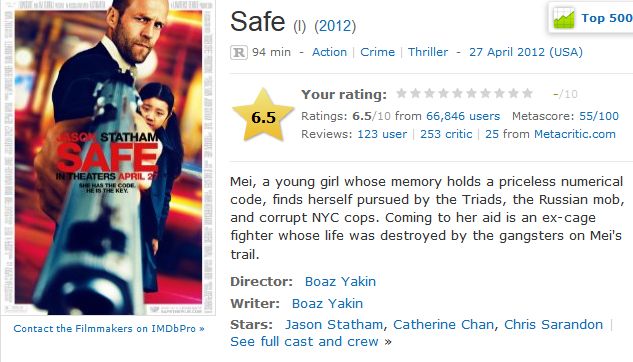Screen dimensions: 633x362
Task: Open the Thriller genre link
Action: [x=428, y=52]
